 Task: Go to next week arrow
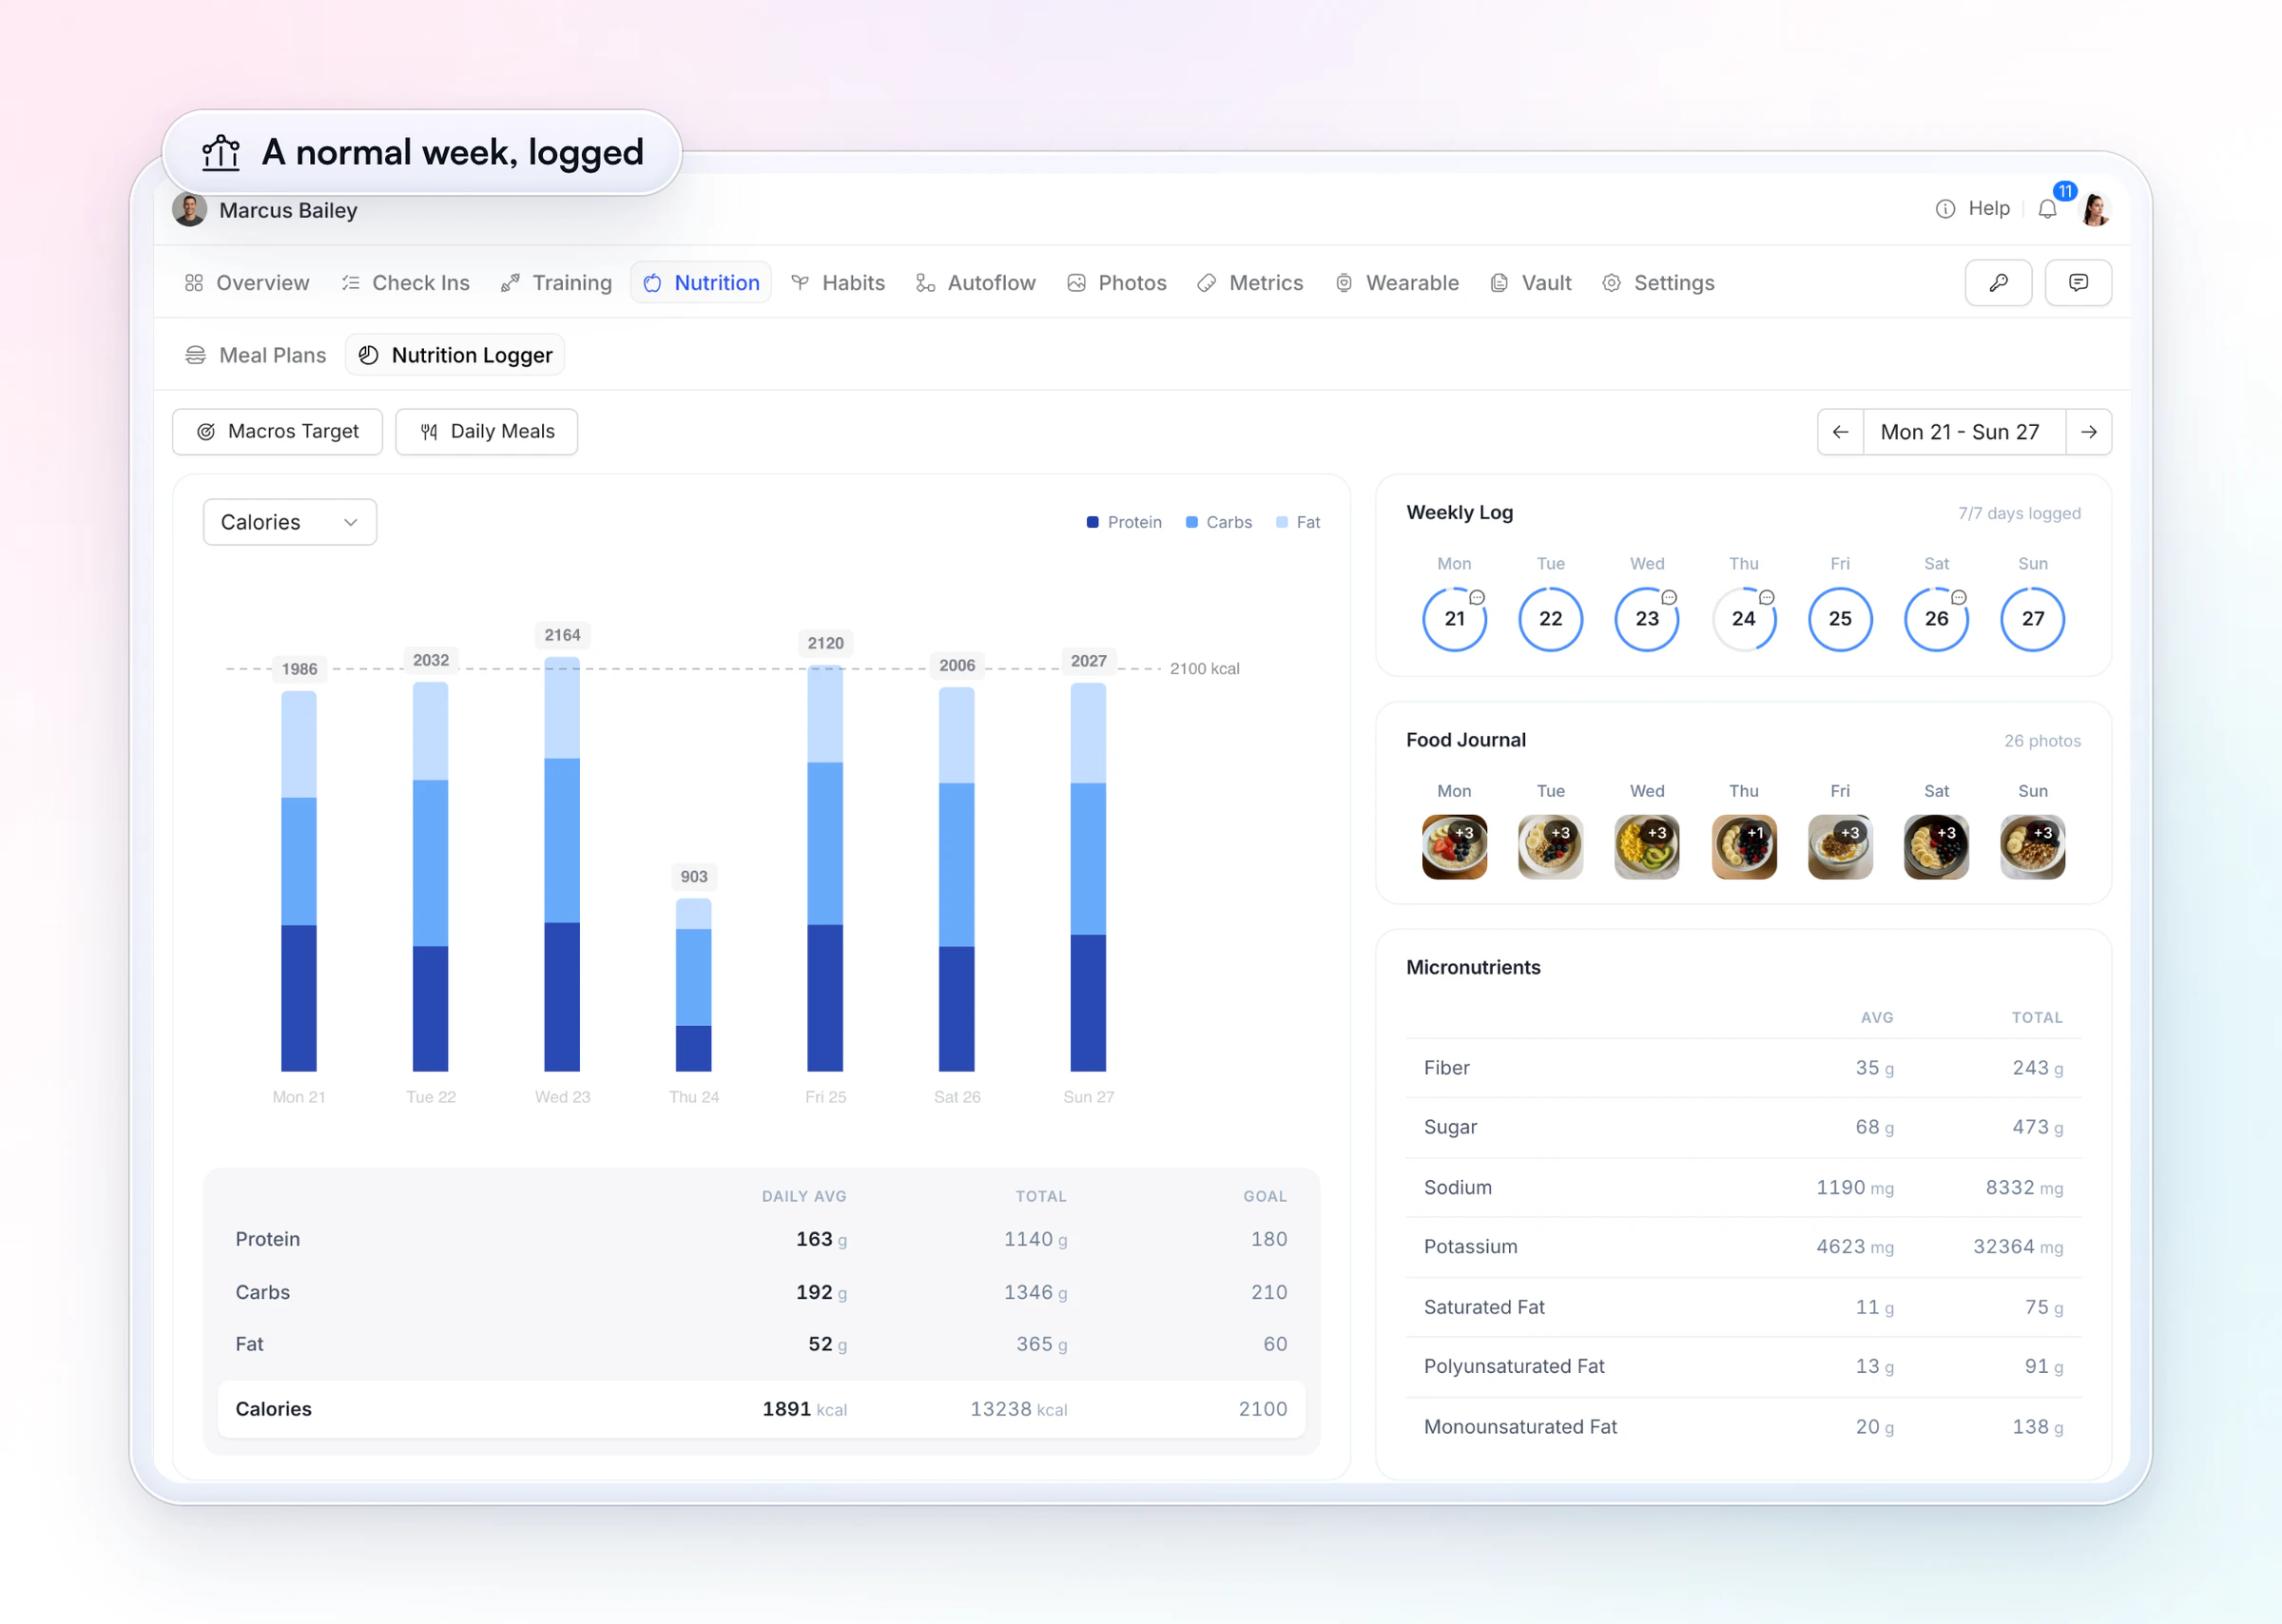2089,432
